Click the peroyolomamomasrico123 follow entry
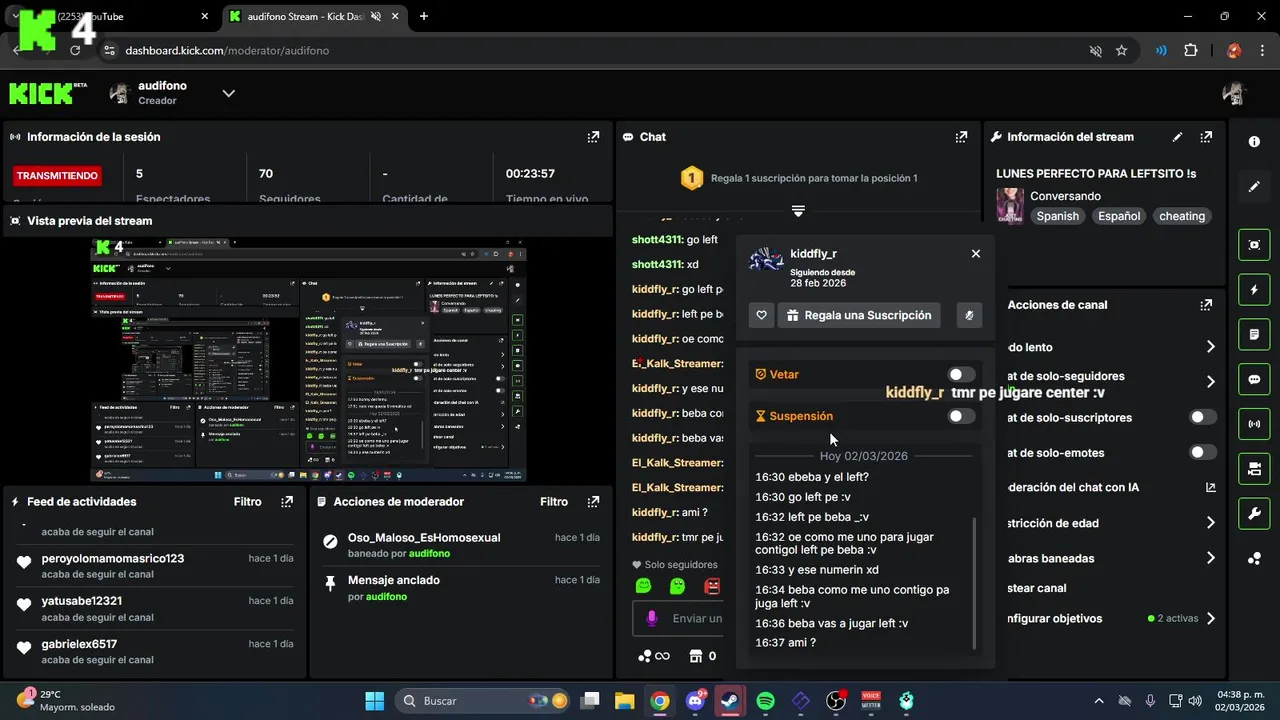Screen dimensions: 1280x720 [x=155, y=566]
